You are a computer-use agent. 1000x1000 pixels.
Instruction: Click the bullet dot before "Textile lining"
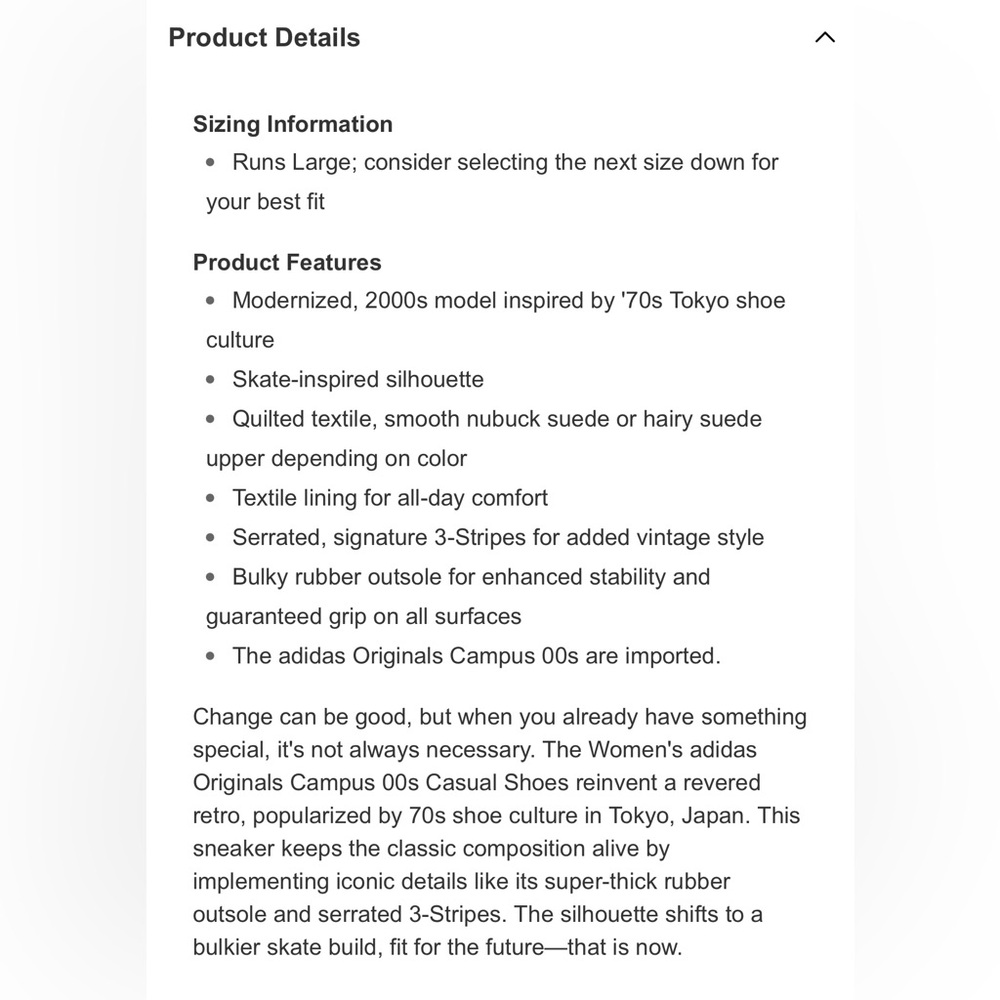pyautogui.click(x=211, y=498)
